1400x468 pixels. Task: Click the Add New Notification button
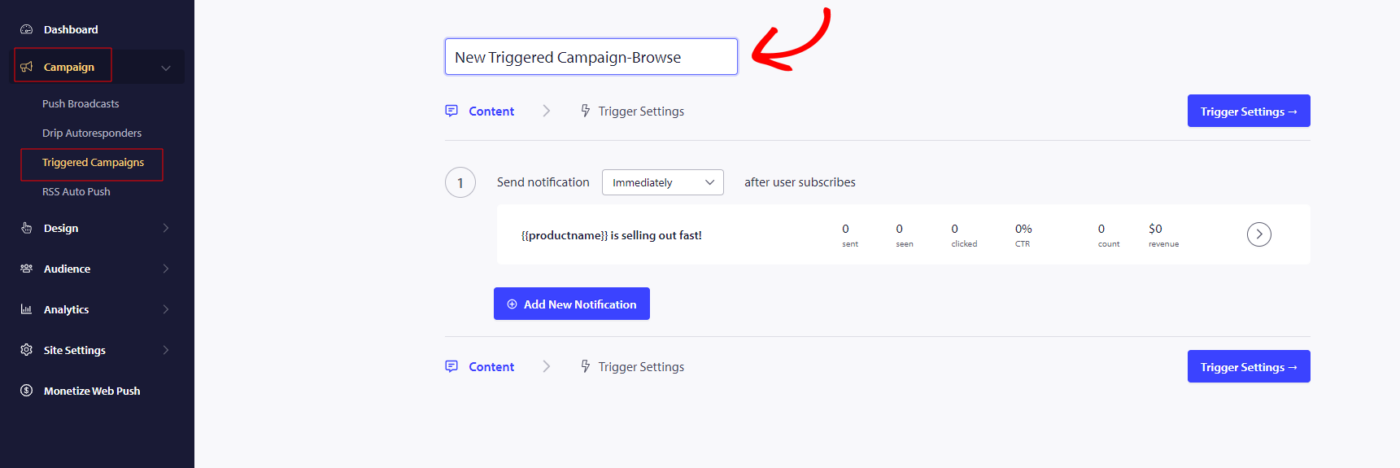click(x=572, y=304)
